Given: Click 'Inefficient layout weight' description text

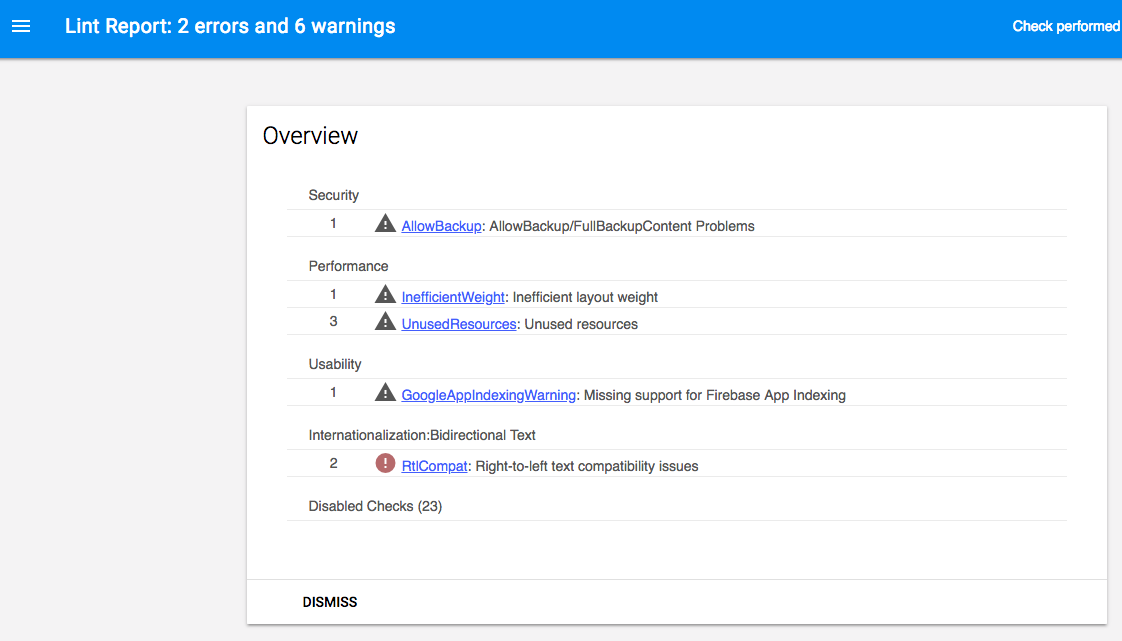Looking at the screenshot, I should pyautogui.click(x=585, y=297).
